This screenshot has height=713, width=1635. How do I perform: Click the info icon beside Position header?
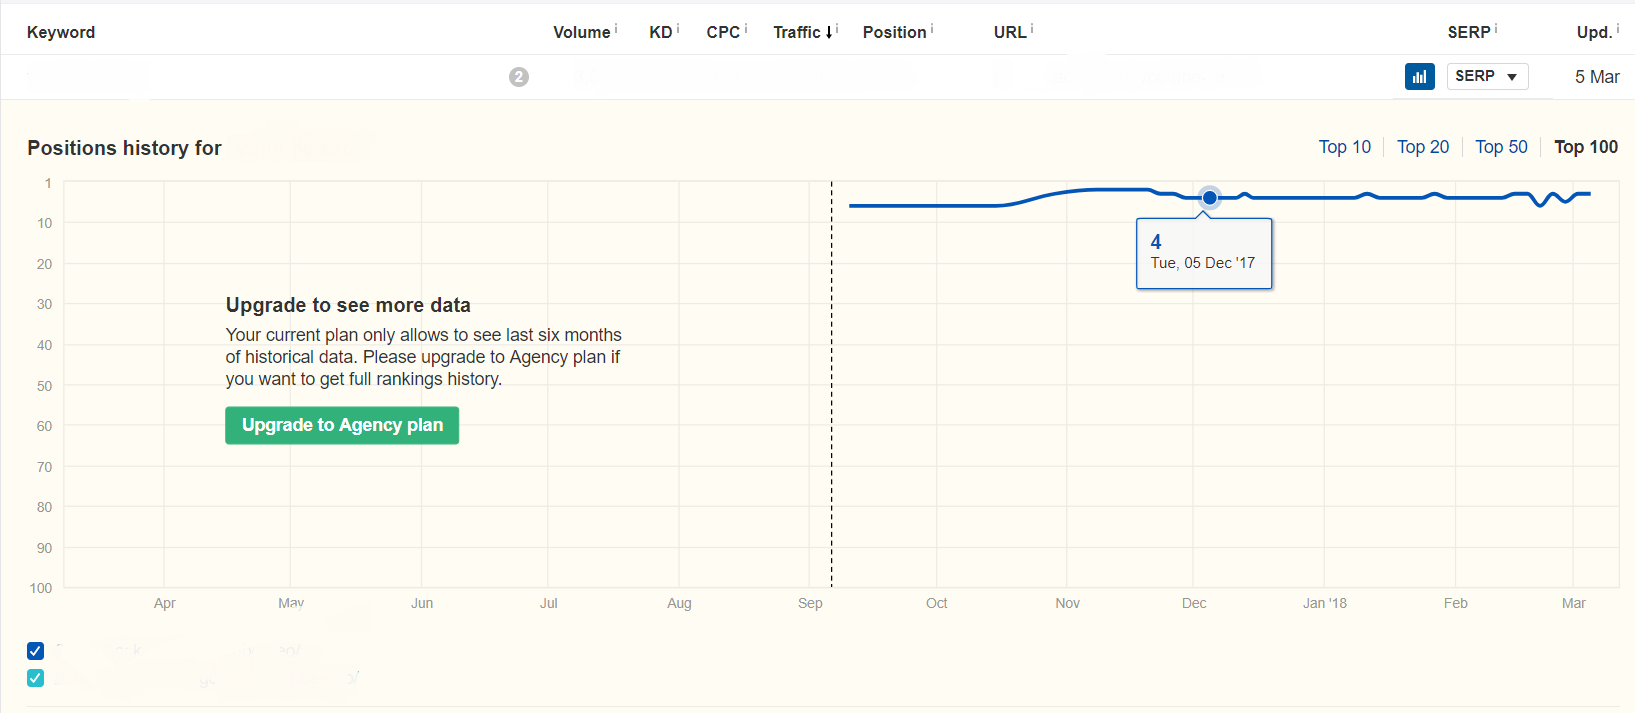coord(932,29)
